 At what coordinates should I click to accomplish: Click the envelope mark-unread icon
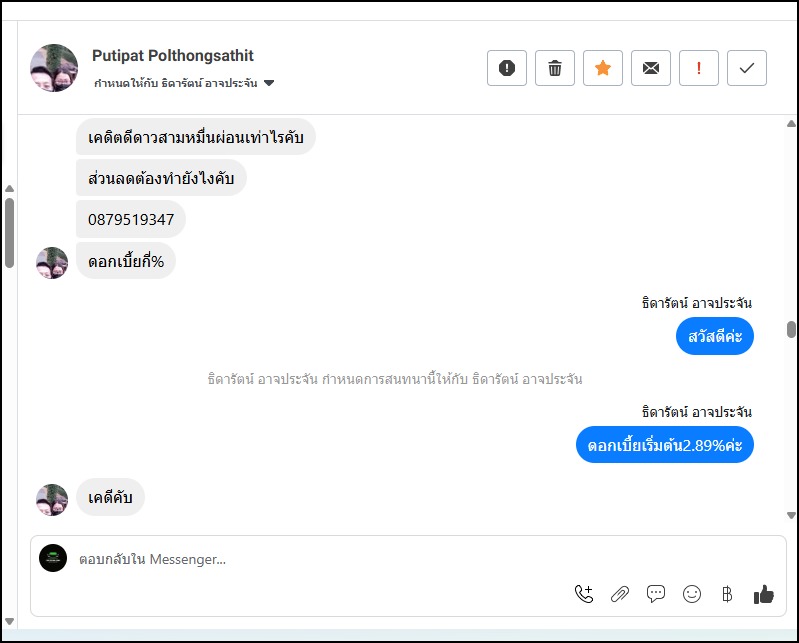[x=651, y=68]
